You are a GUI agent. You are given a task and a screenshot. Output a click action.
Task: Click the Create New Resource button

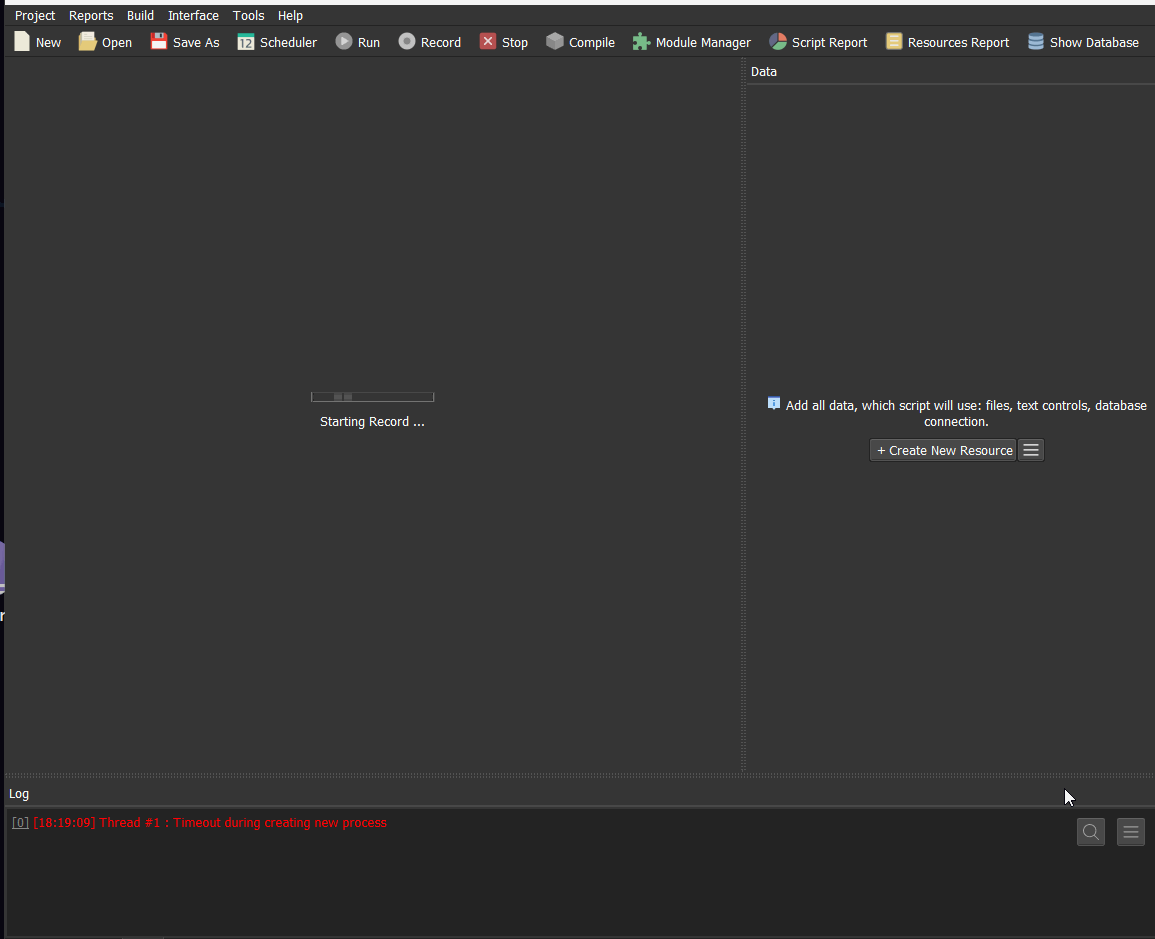click(x=943, y=451)
